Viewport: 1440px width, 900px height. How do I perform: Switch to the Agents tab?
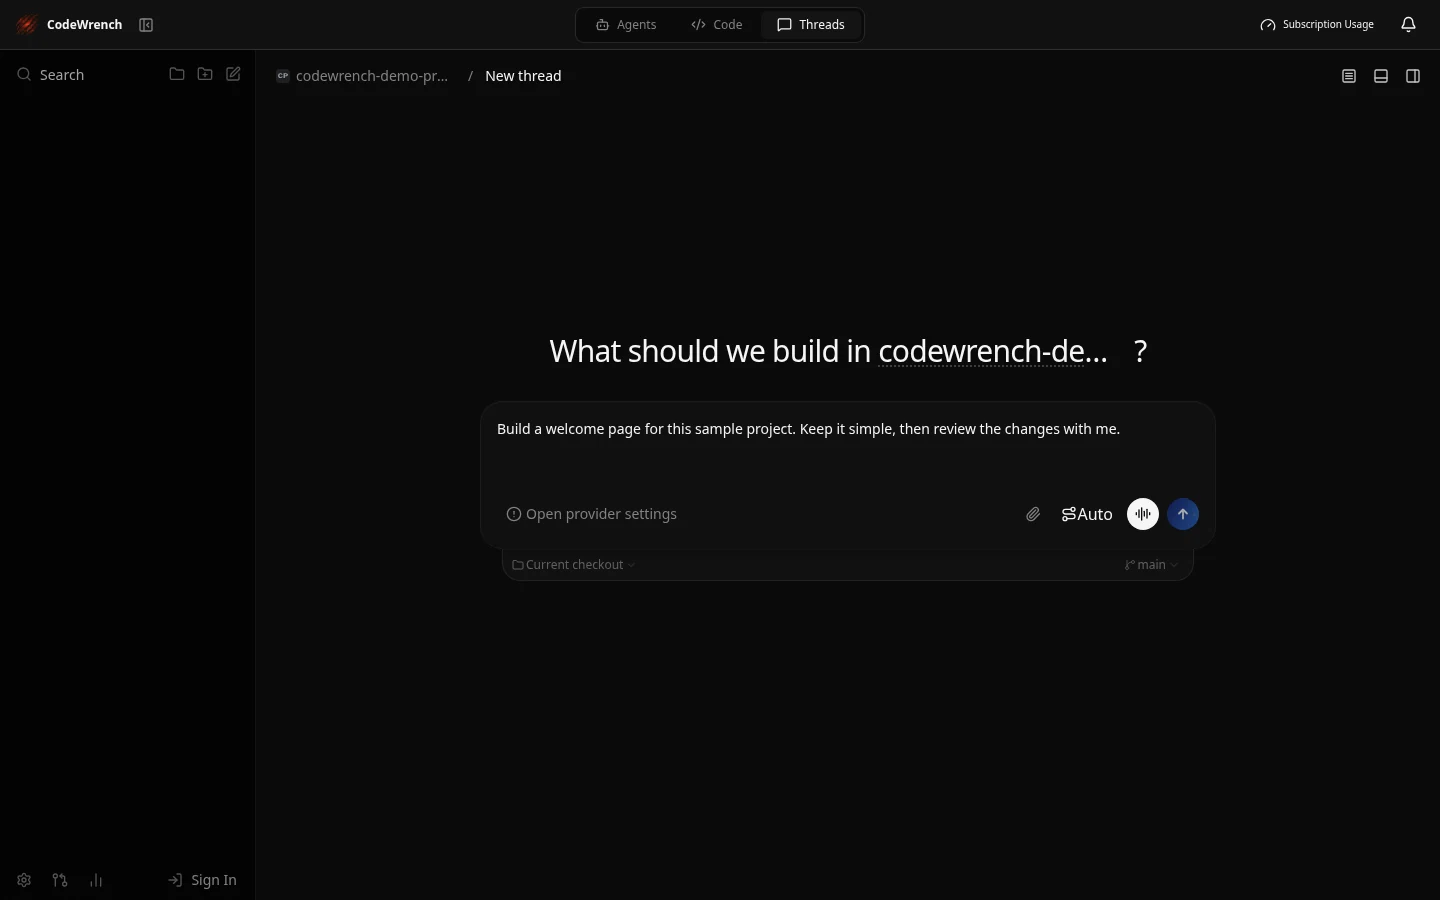(x=626, y=24)
